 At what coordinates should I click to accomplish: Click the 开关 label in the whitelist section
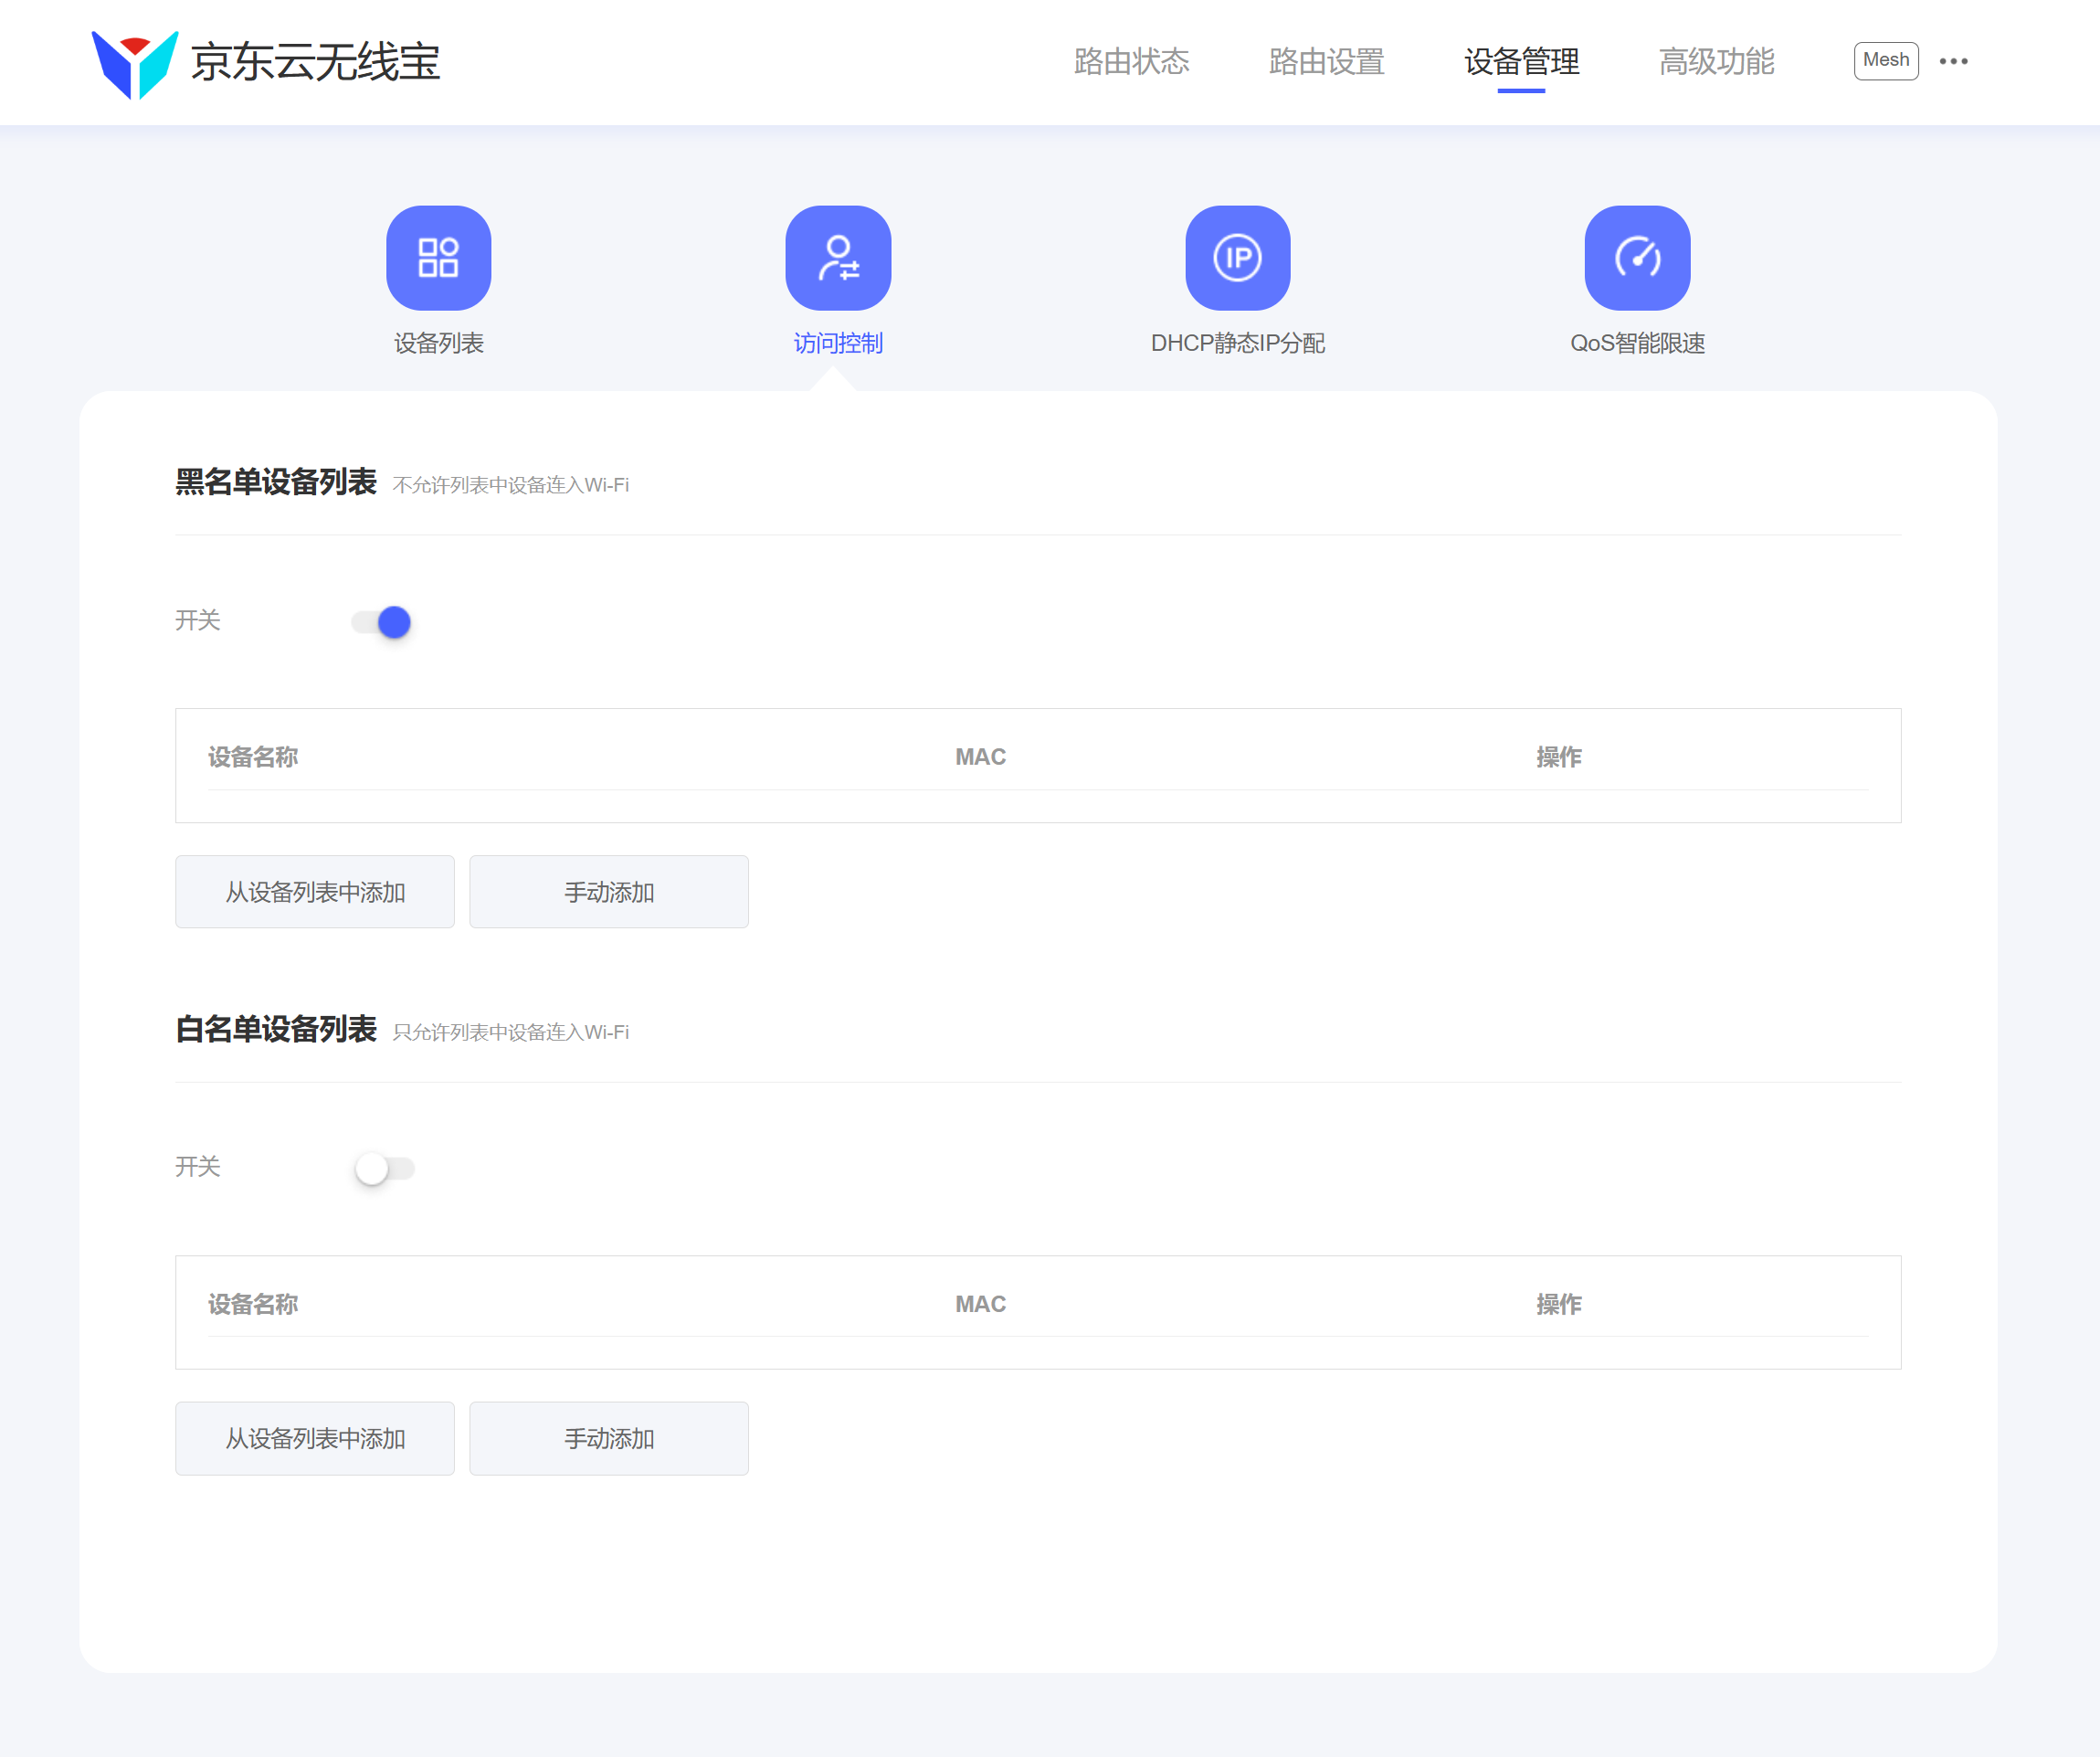pos(198,1166)
